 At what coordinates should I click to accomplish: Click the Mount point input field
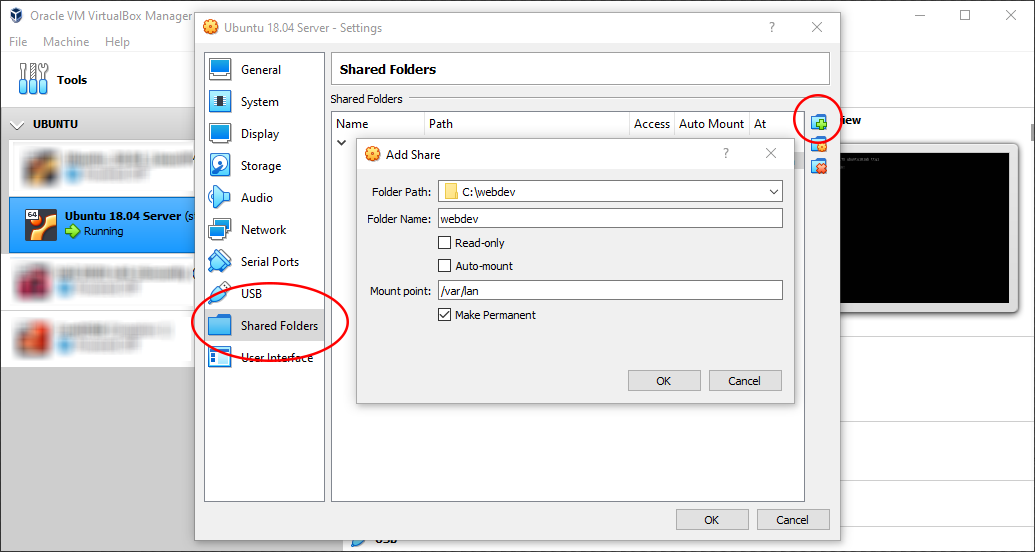(611, 291)
